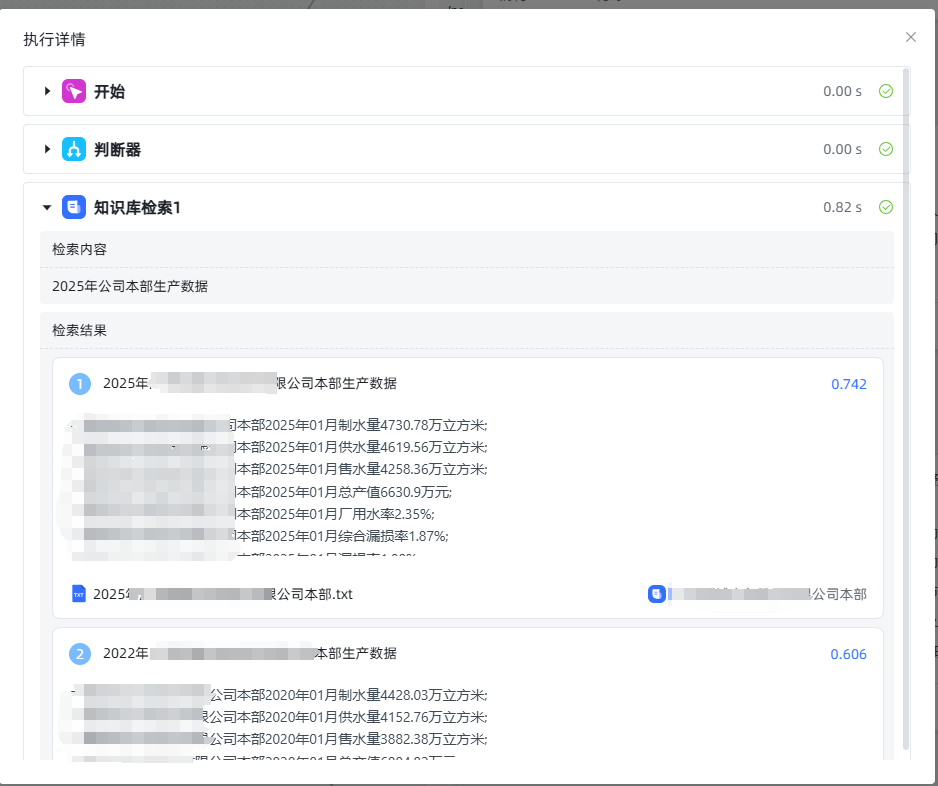Click the 0.82 s duration value
The height and width of the screenshot is (786, 938).
[842, 207]
